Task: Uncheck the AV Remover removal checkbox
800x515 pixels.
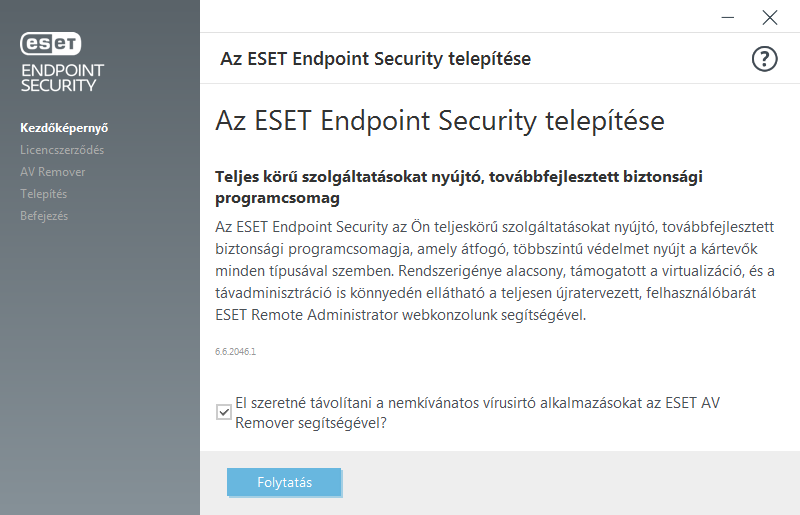Action: (224, 412)
